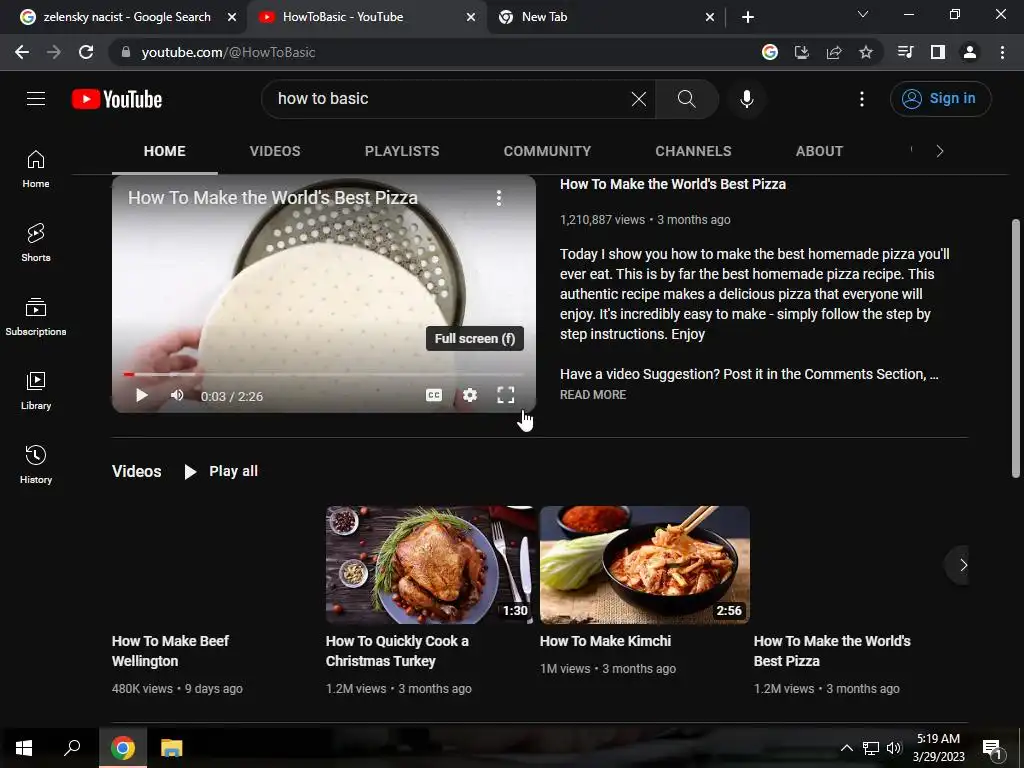This screenshot has width=1024, height=768.
Task: Open the Windows Start menu
Action: [x=24, y=748]
